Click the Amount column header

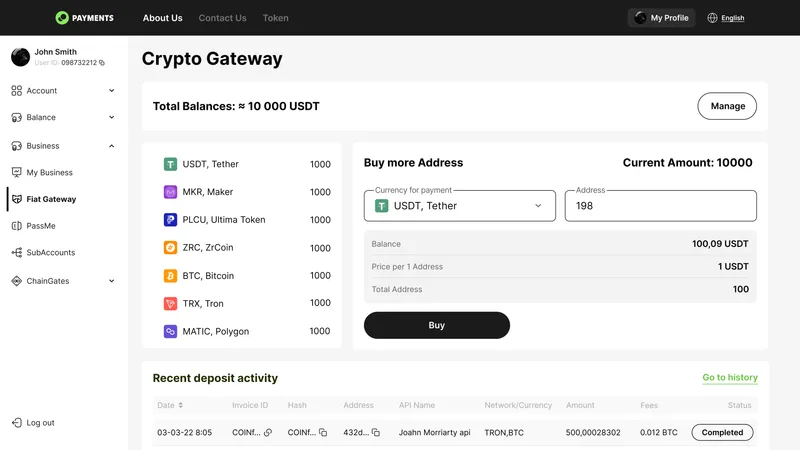(x=580, y=405)
